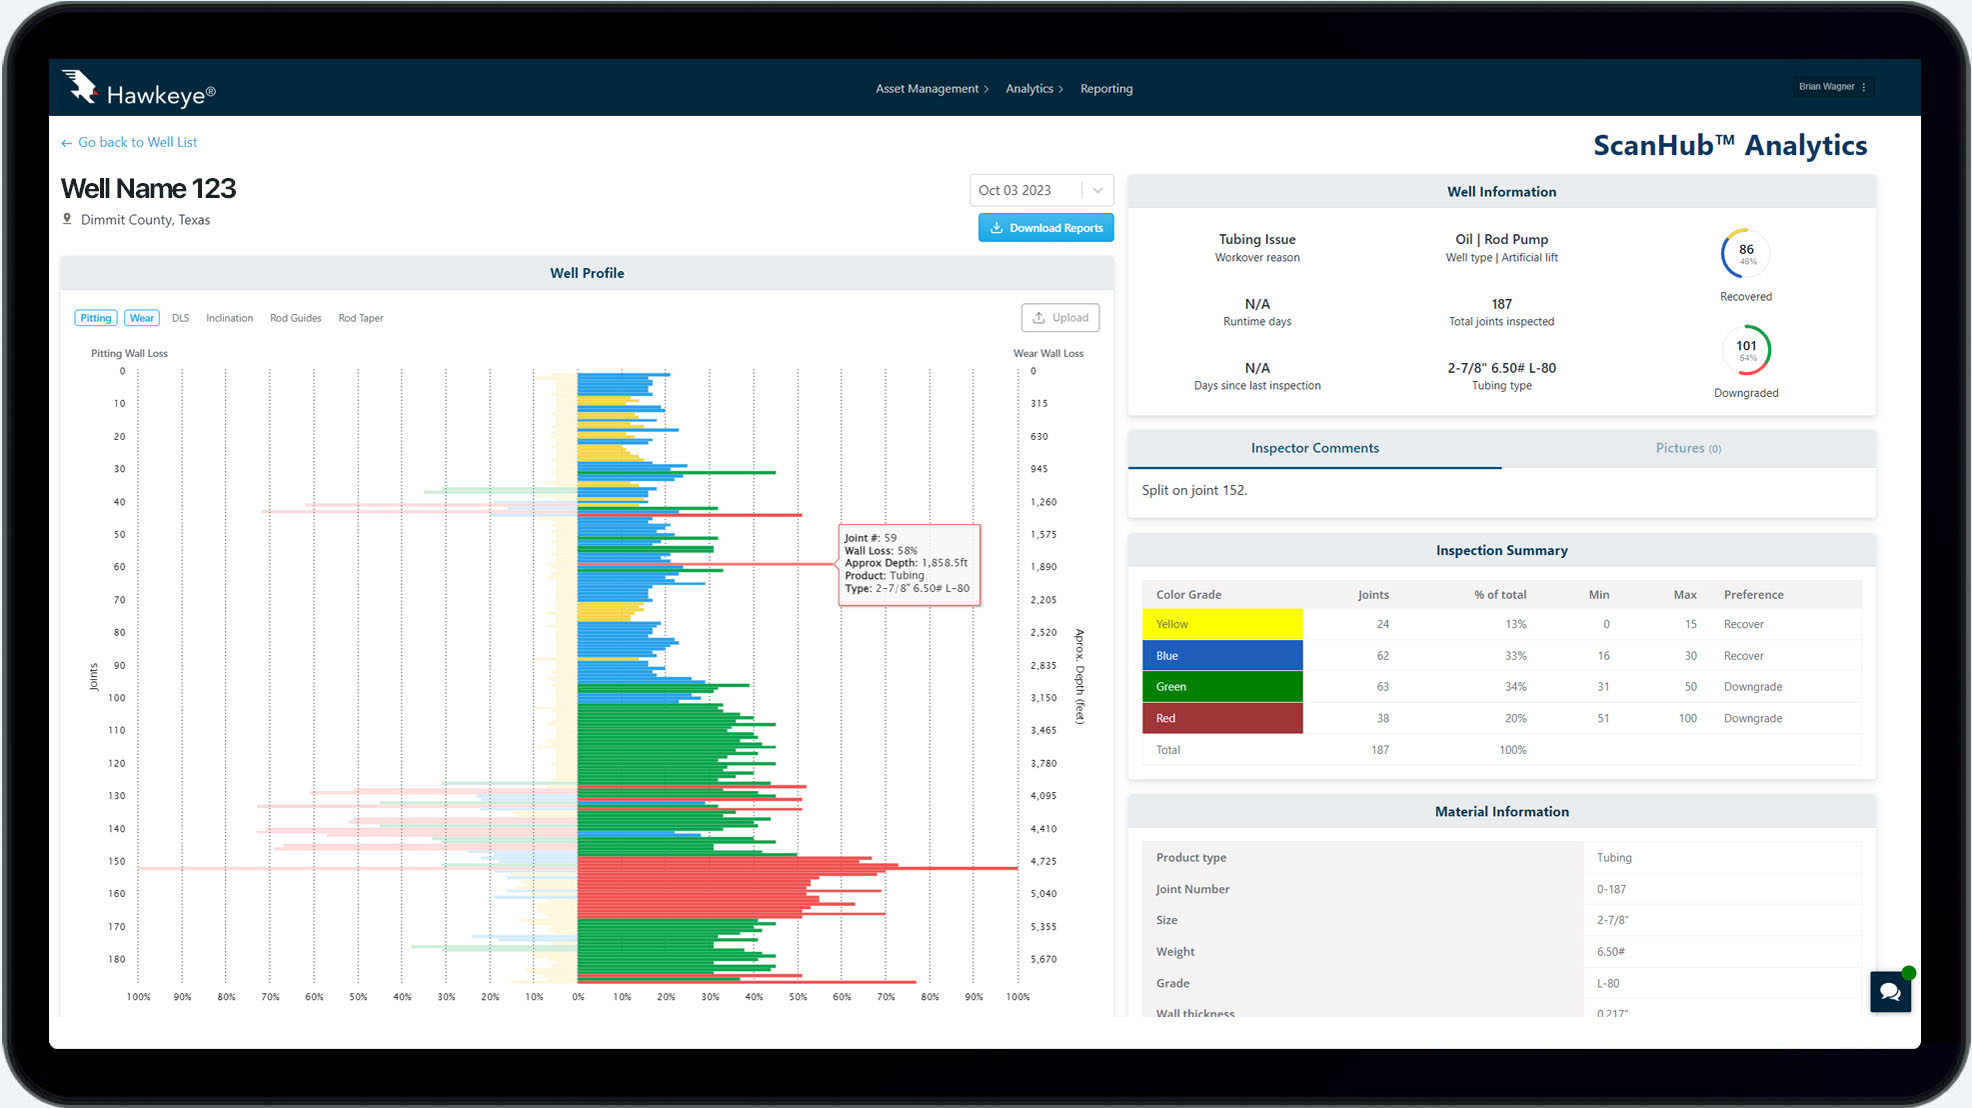Viewport: 1972px width, 1108px height.
Task: Enable the DLS chart overlay
Action: coord(180,318)
